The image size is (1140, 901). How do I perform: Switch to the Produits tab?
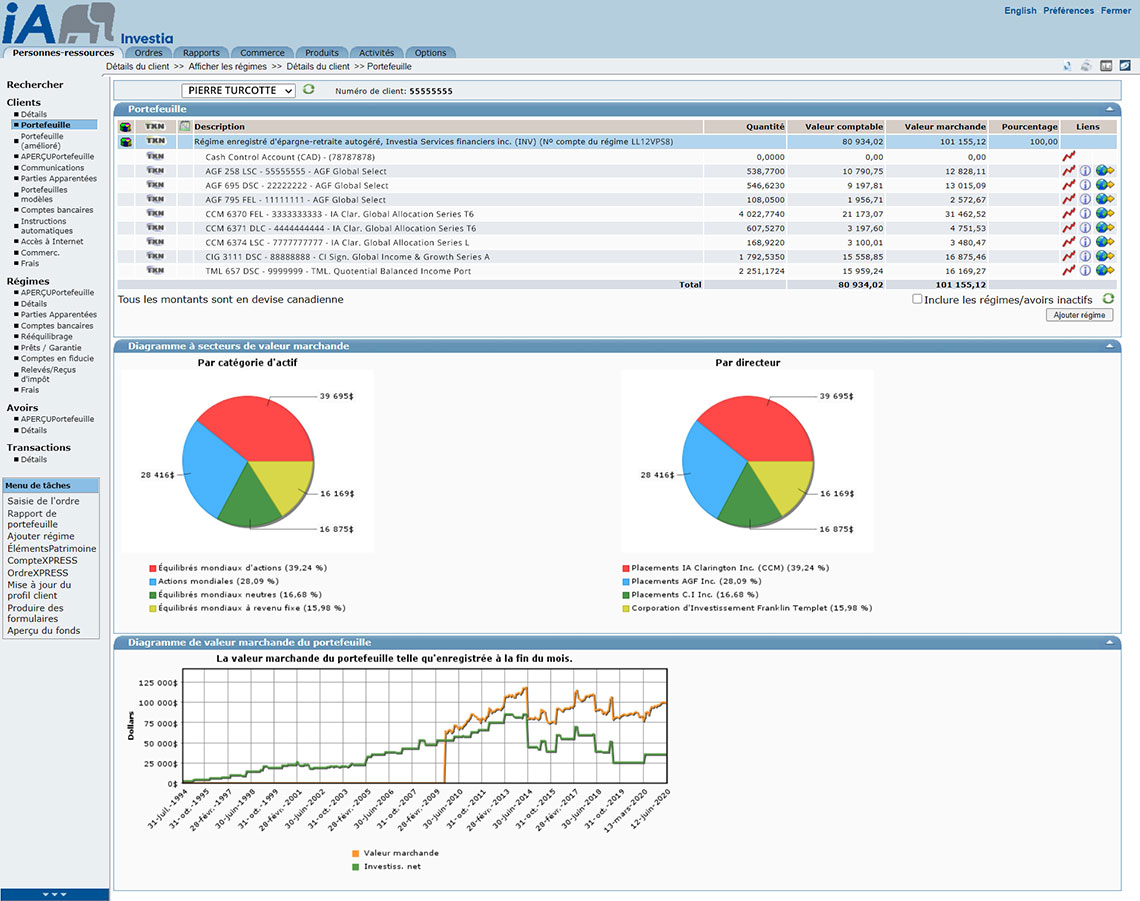click(x=322, y=52)
